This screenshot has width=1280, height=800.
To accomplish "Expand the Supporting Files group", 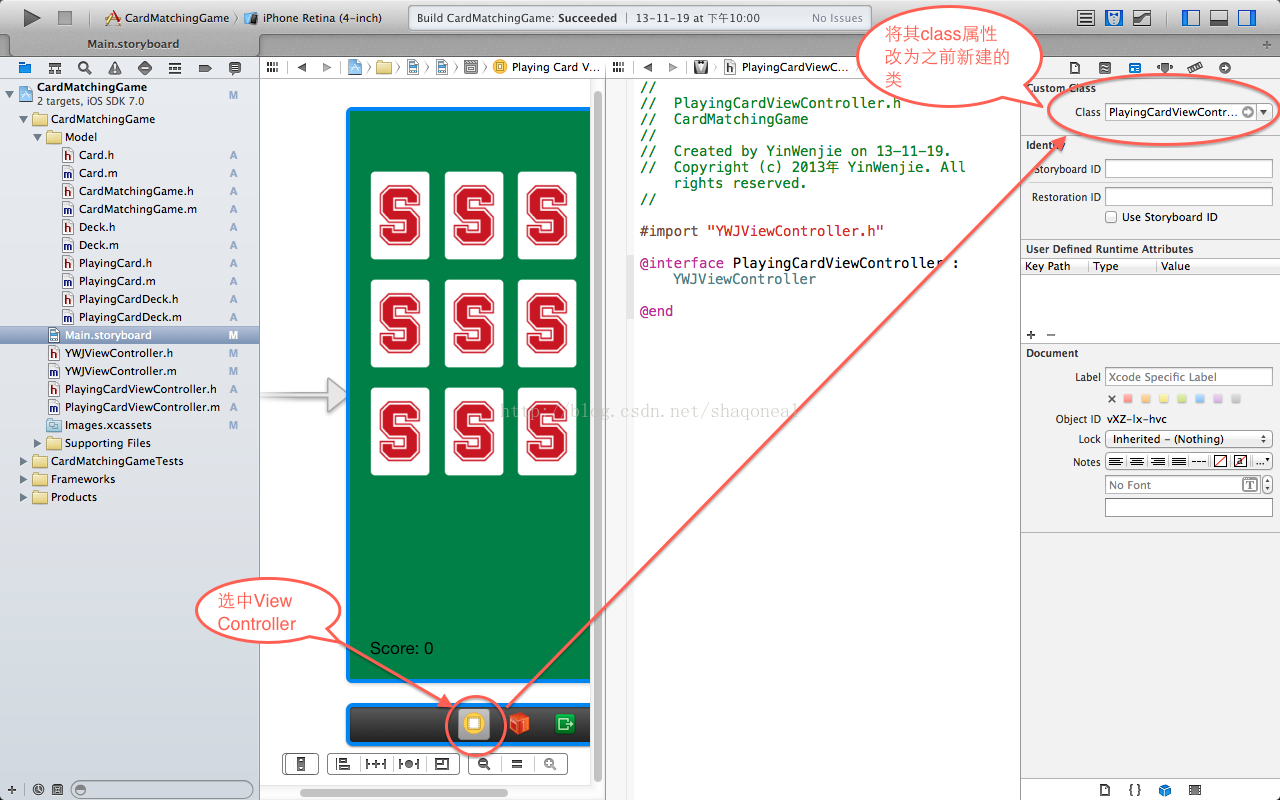I will (38, 443).
